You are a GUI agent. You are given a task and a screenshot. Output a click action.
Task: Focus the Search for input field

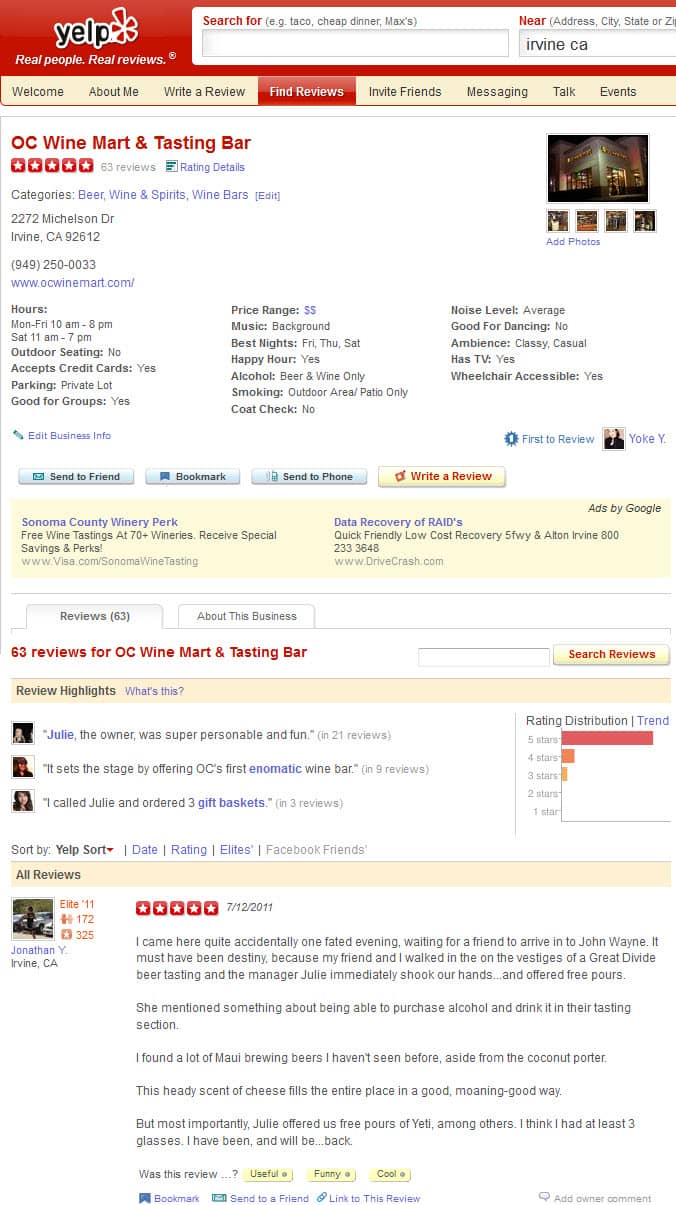[355, 44]
